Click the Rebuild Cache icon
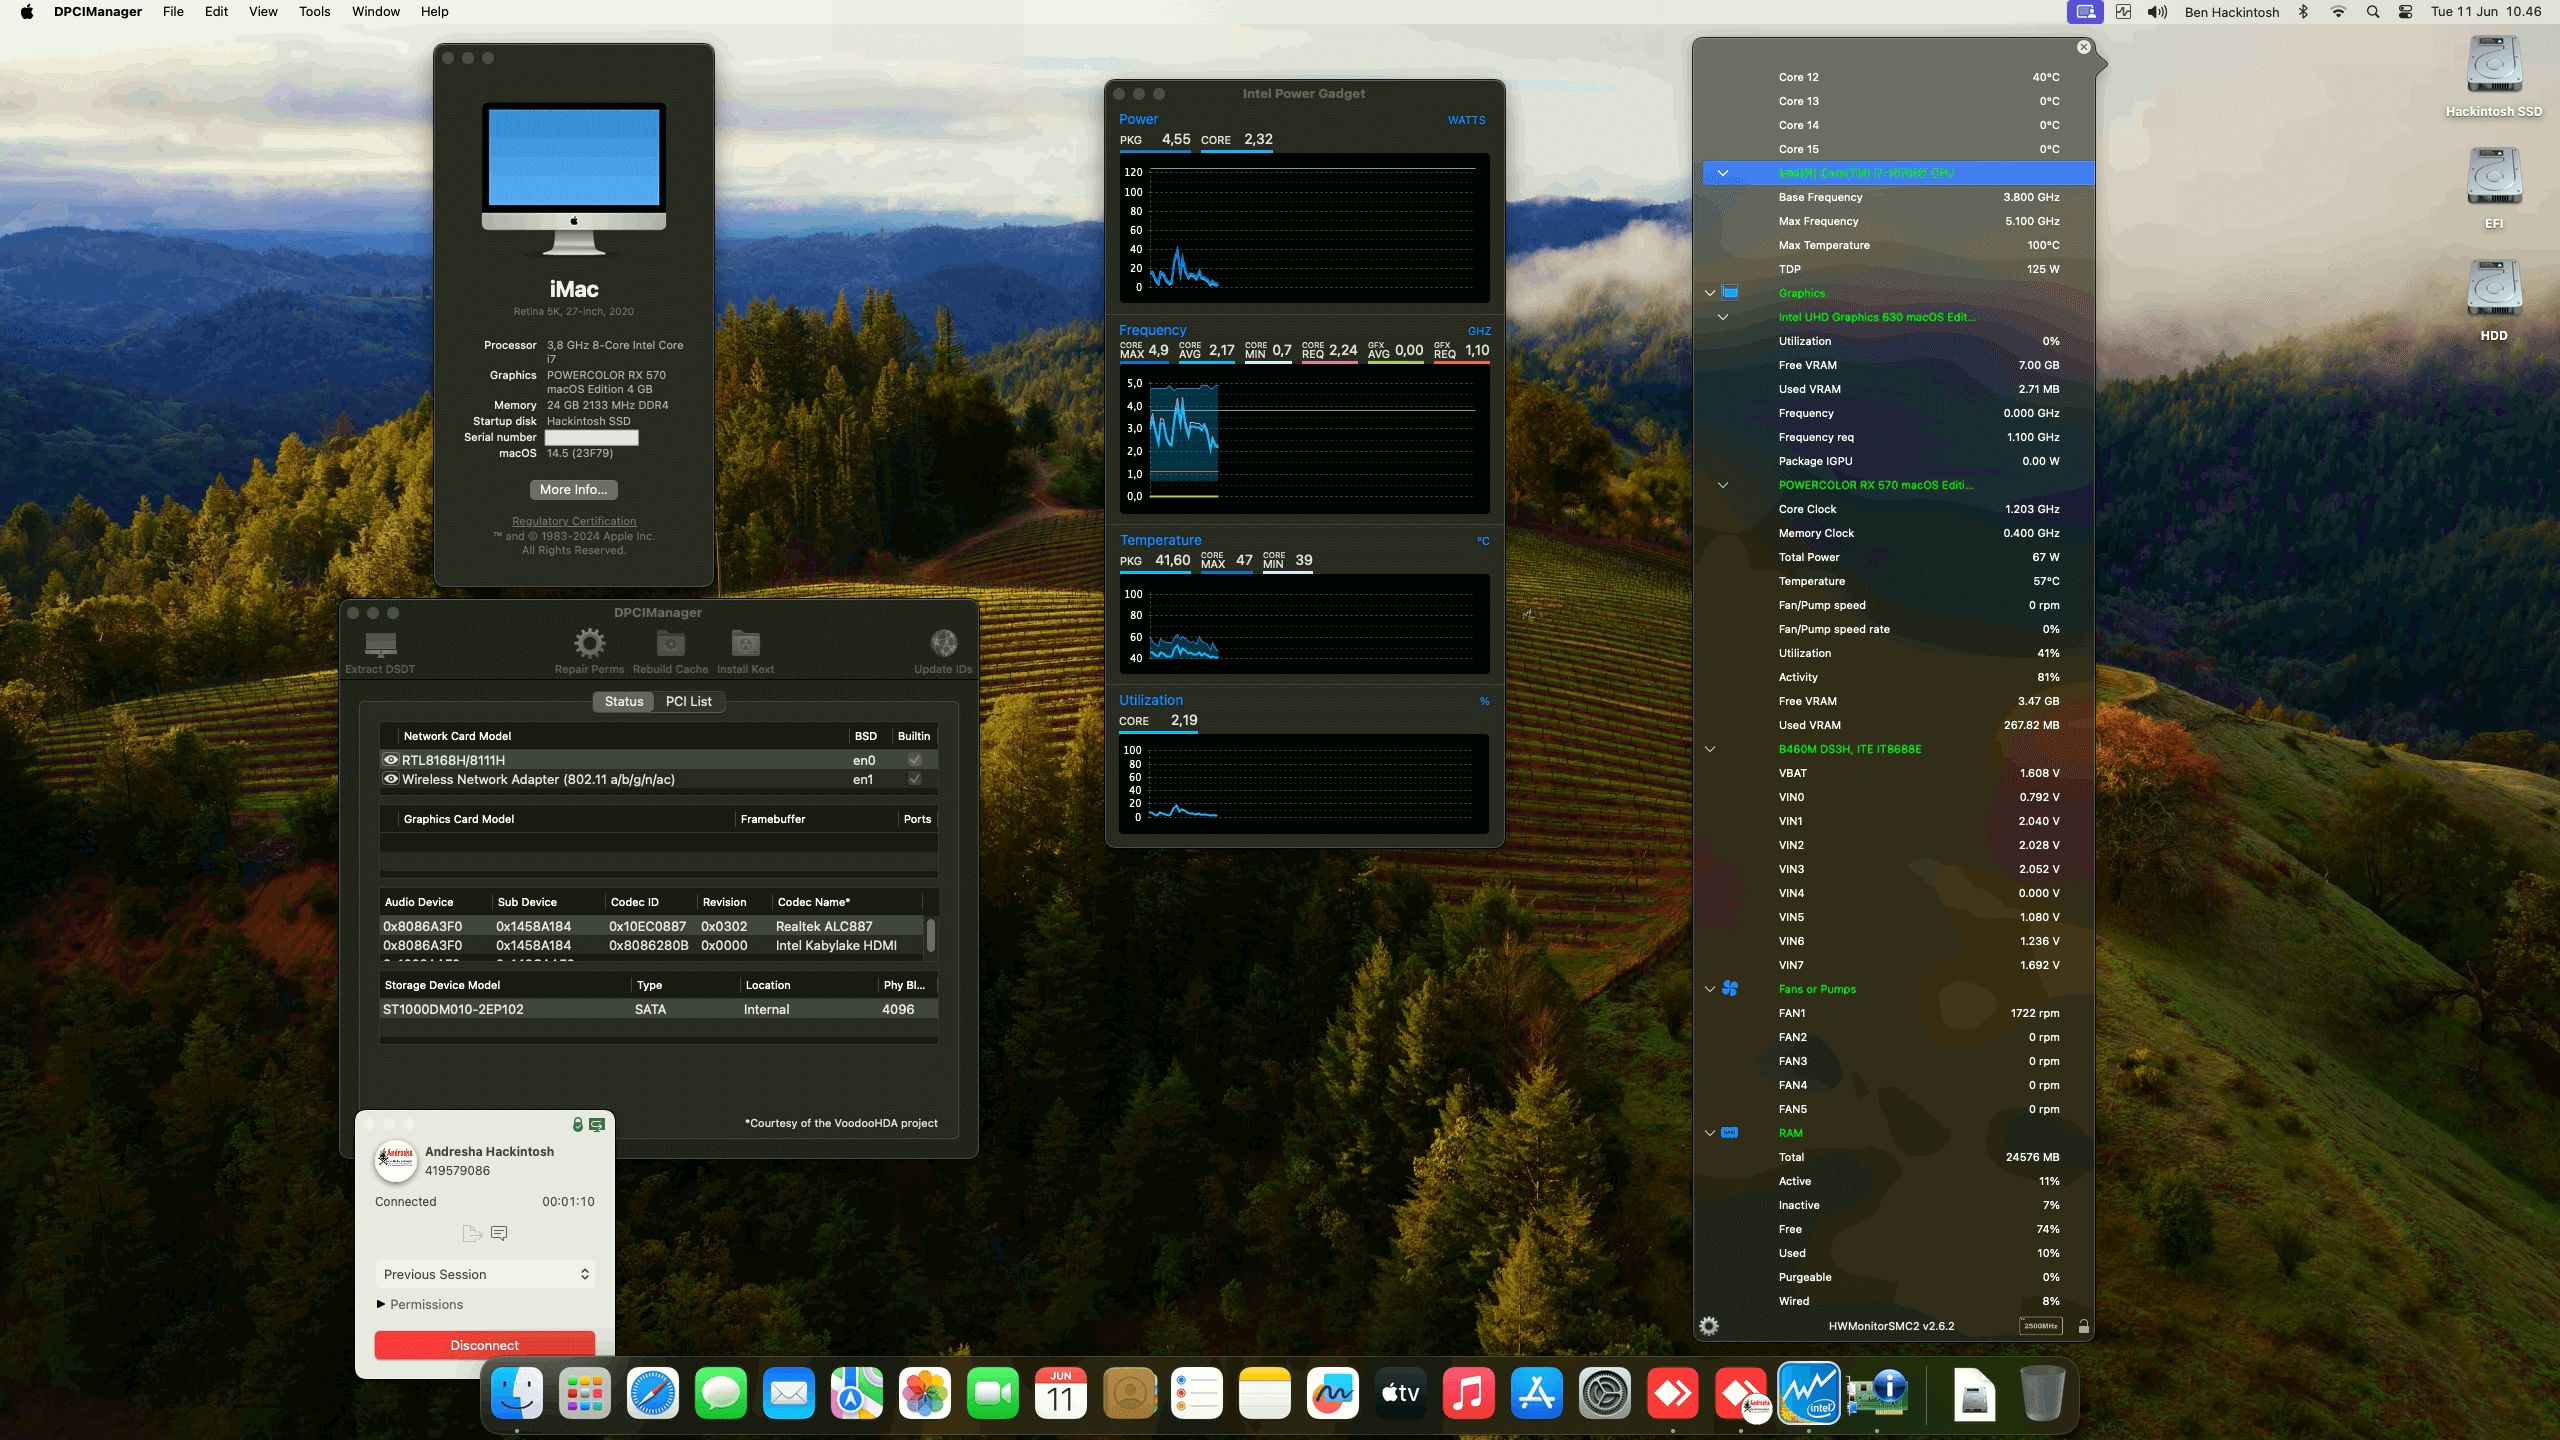Image resolution: width=2560 pixels, height=1440 pixels. pyautogui.click(x=670, y=648)
